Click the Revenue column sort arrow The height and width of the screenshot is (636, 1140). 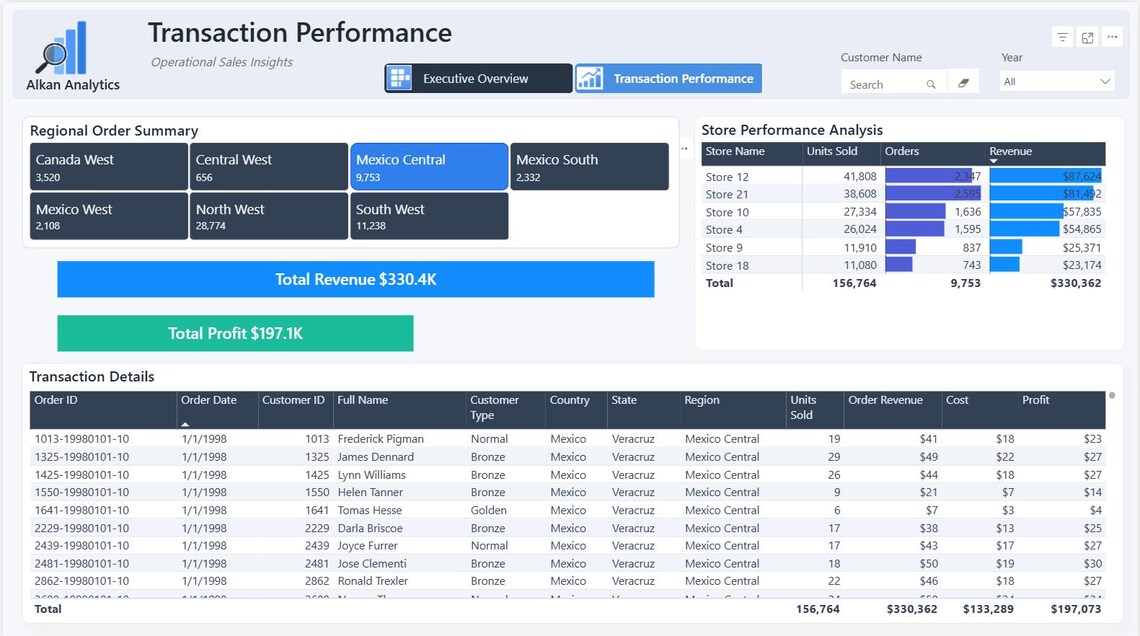pos(993,161)
